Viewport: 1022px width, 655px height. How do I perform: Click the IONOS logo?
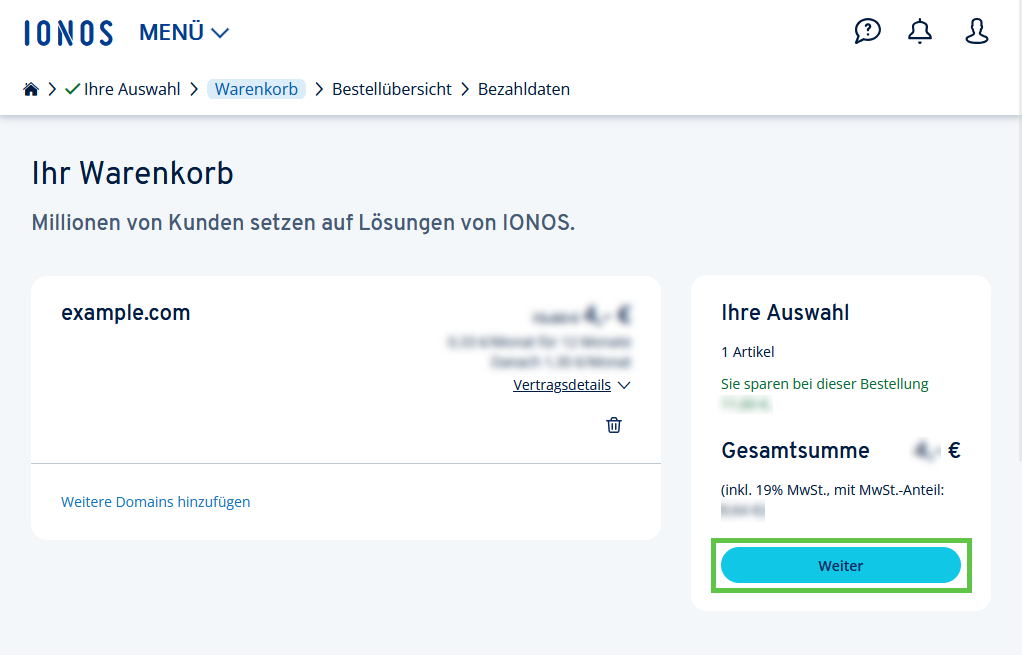coord(68,33)
